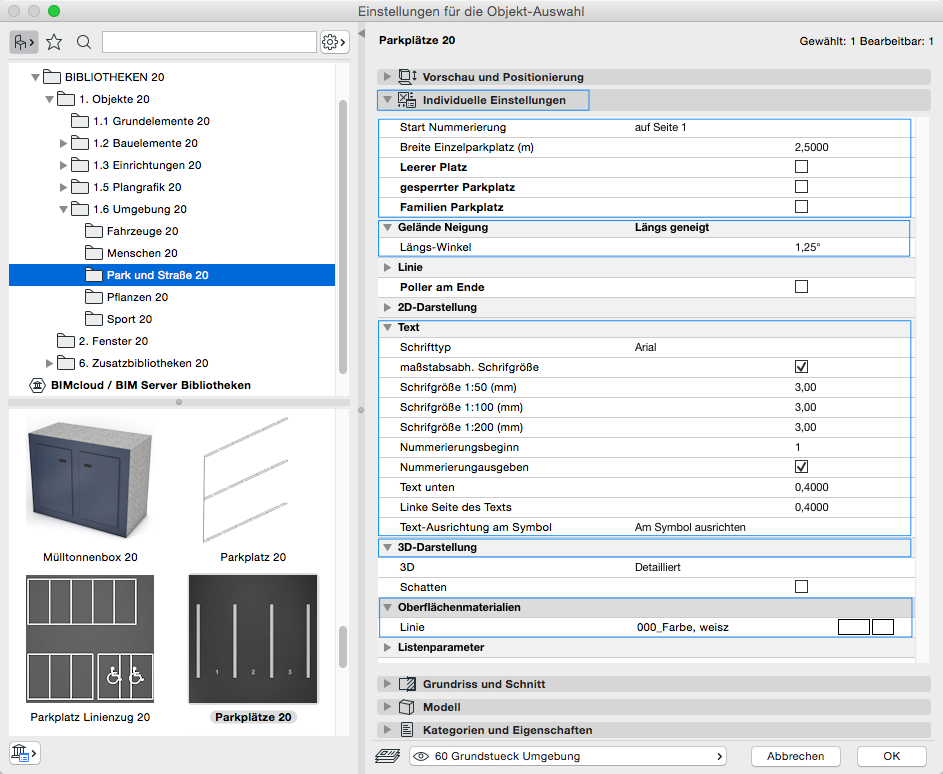
Task: Click the layer stack icon
Action: pos(388,756)
